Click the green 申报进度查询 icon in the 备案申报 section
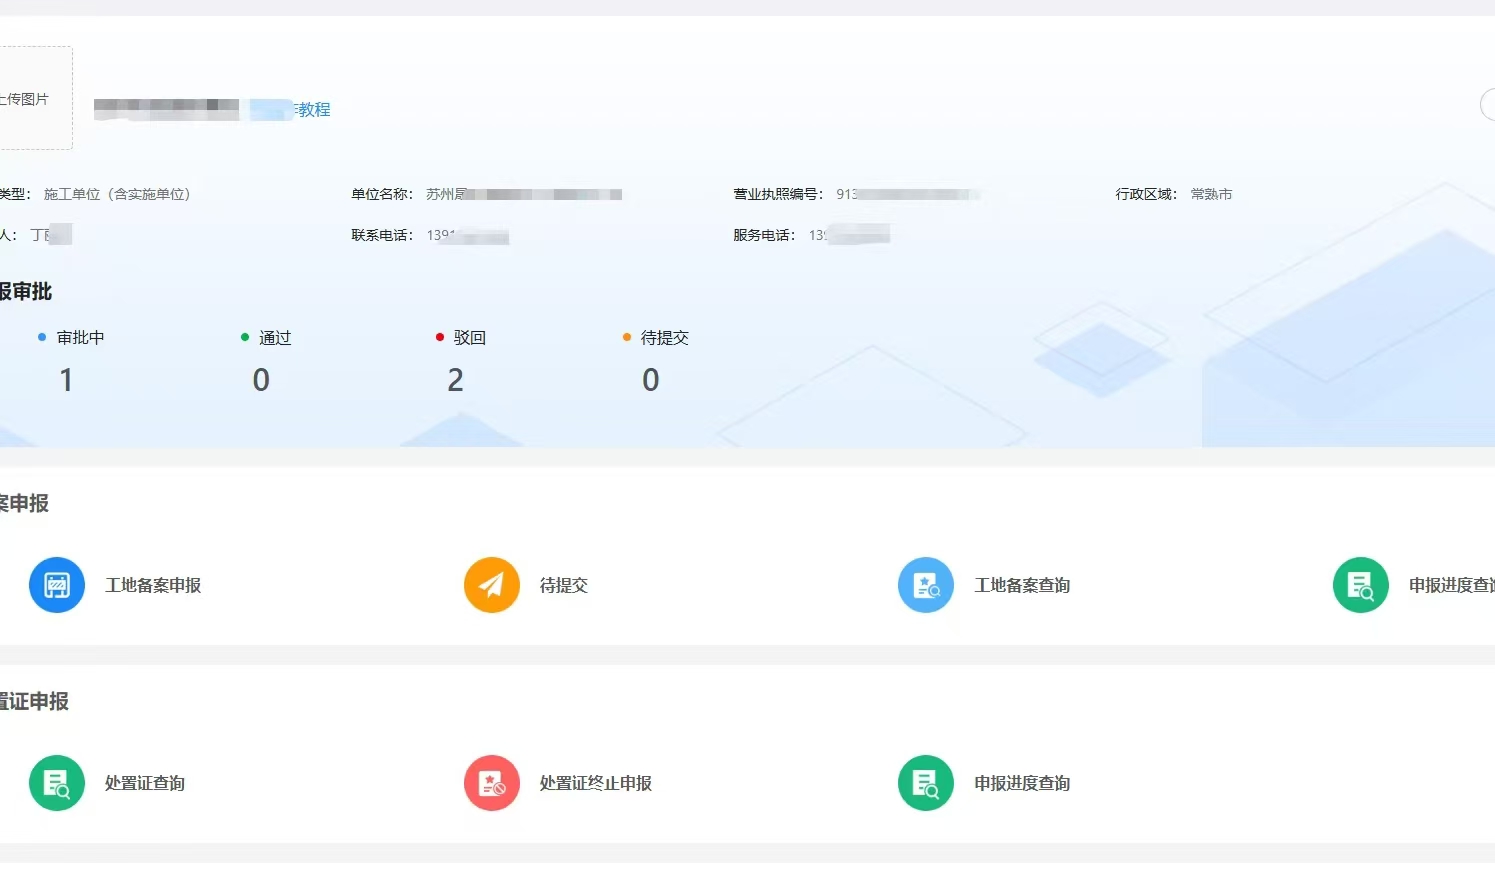 click(1360, 585)
